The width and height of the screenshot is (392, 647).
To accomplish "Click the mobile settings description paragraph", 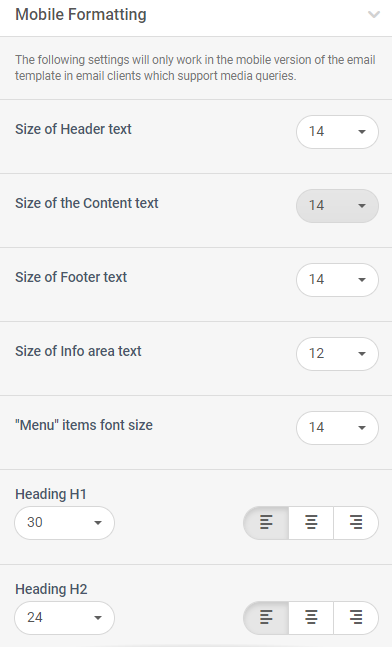I will pyautogui.click(x=195, y=68).
